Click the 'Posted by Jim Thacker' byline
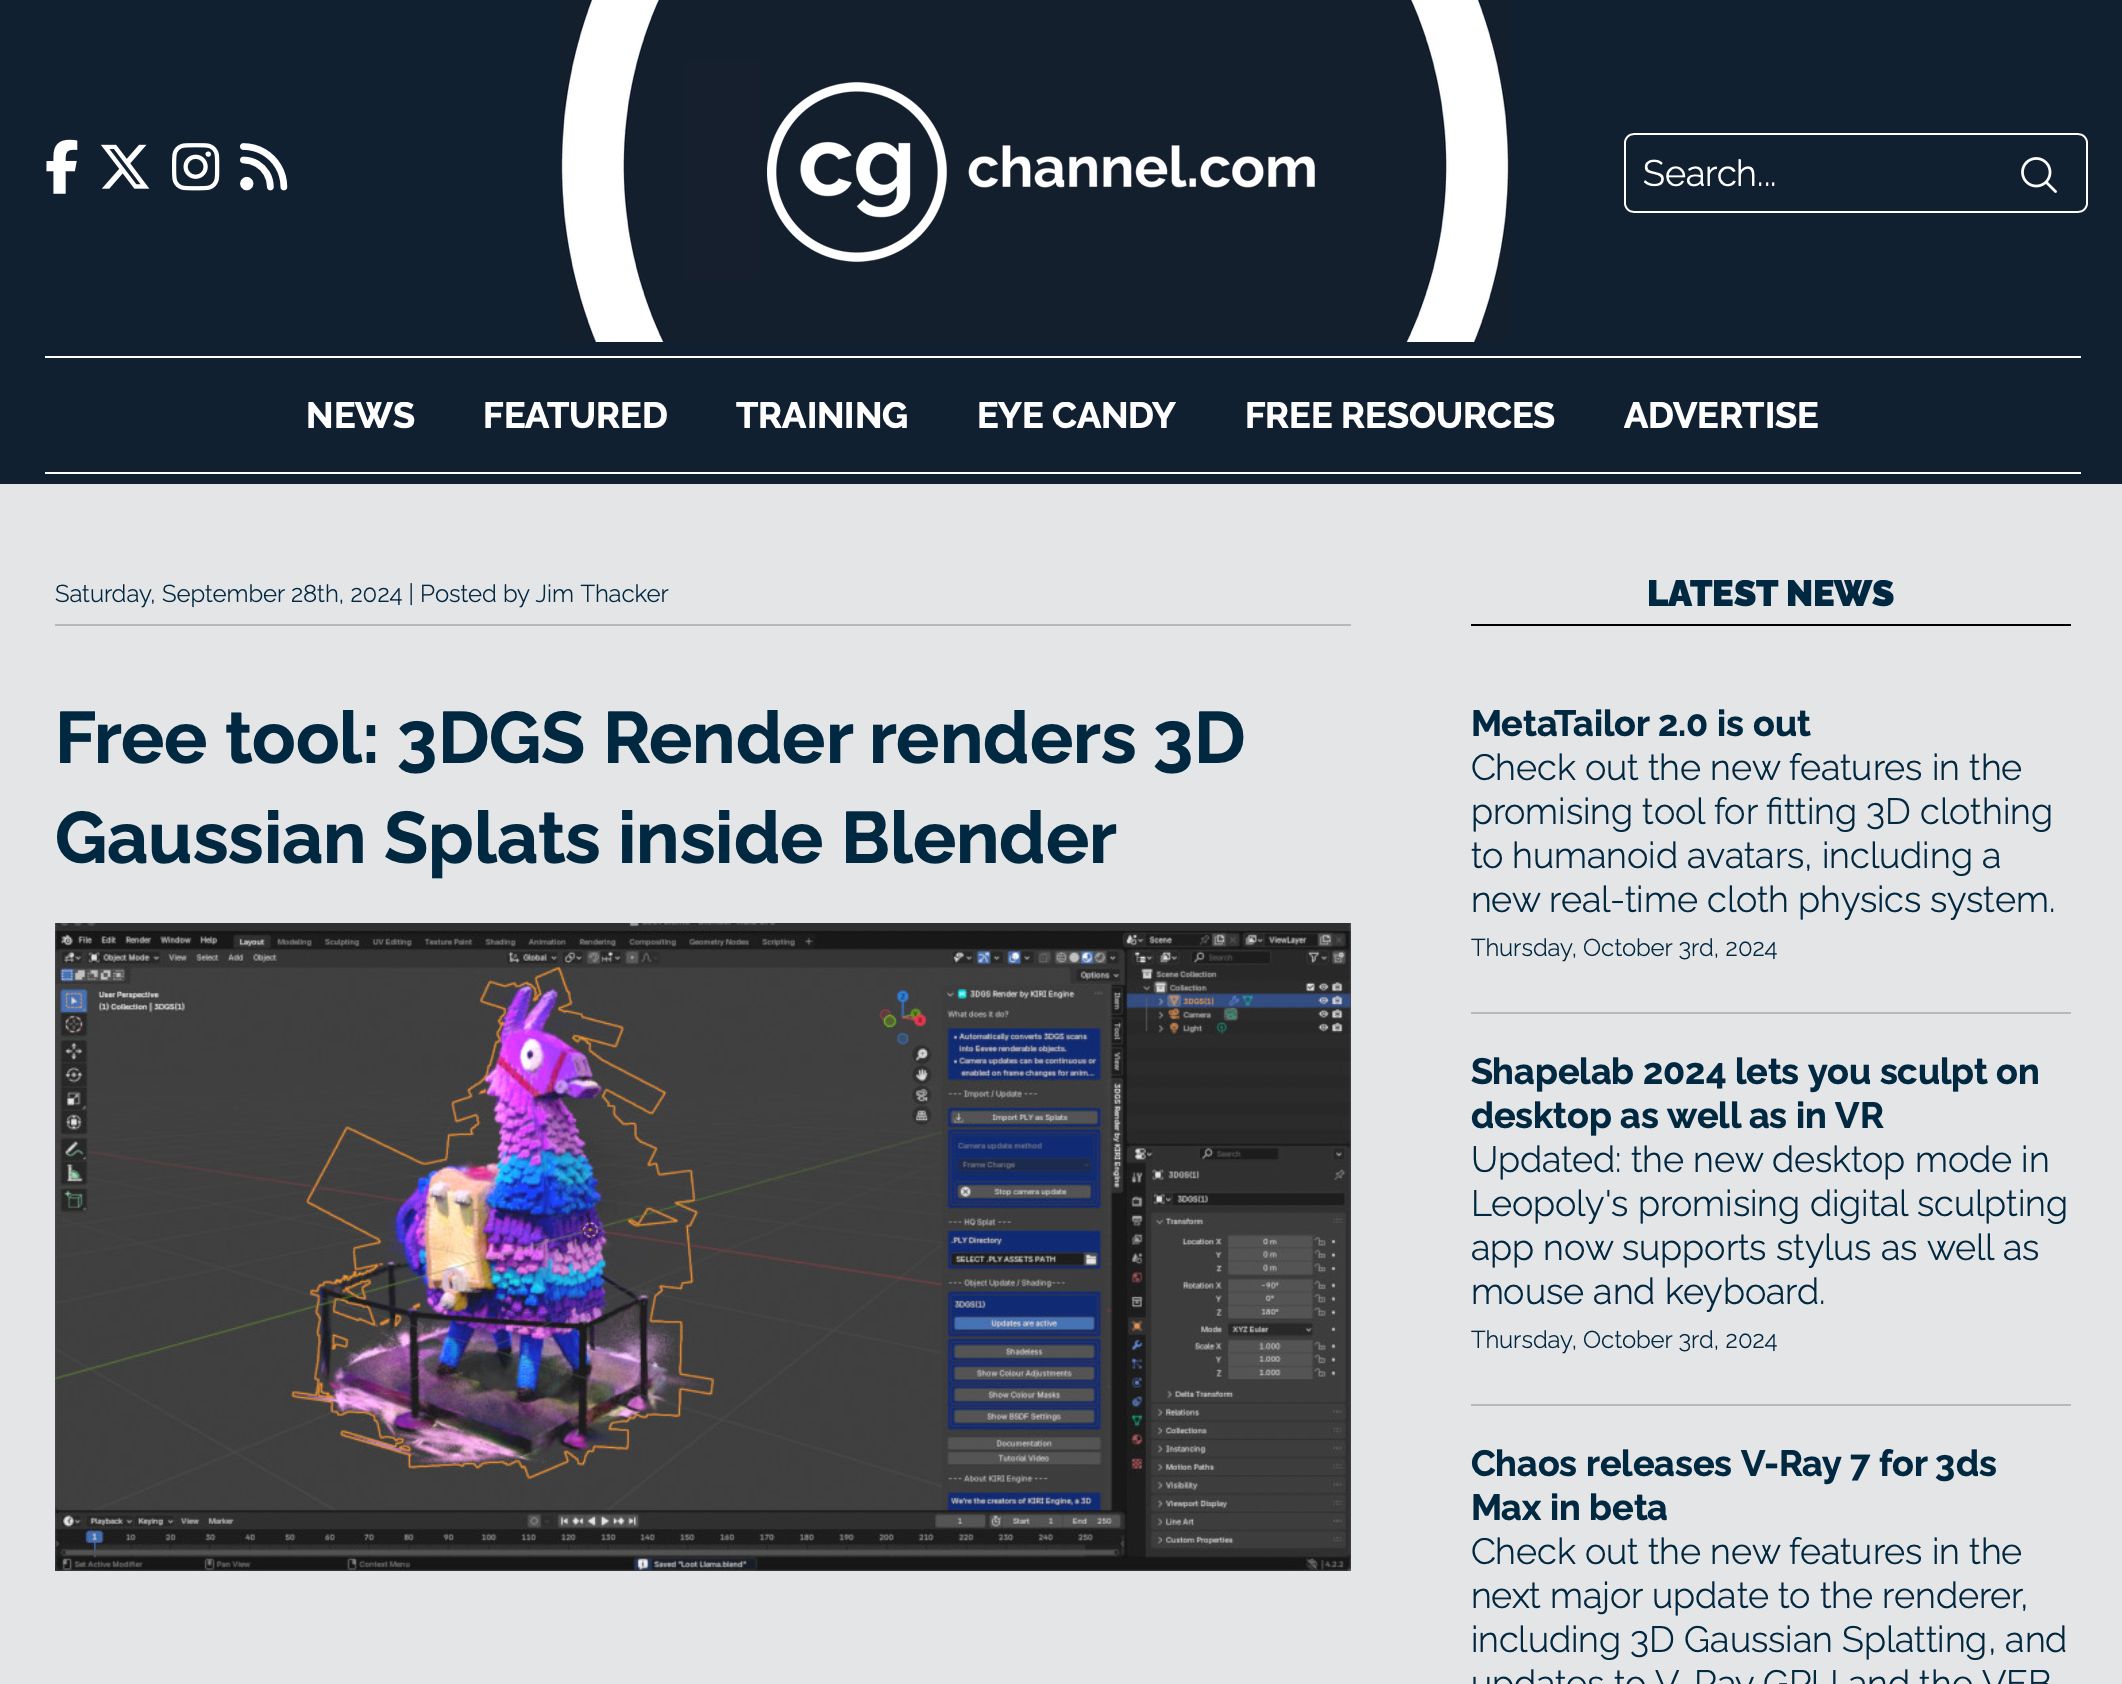This screenshot has height=1684, width=2122. [543, 594]
